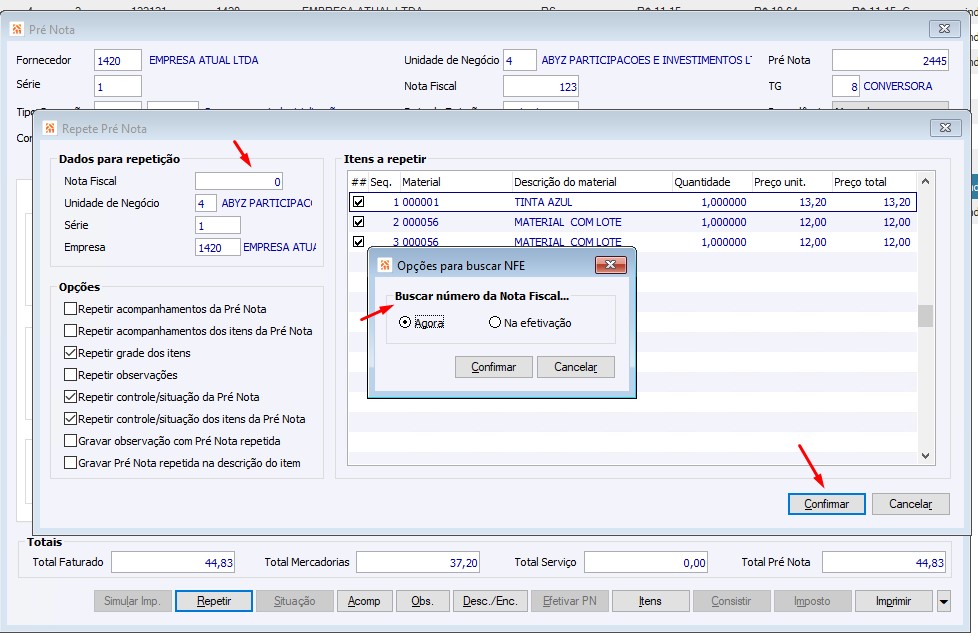Click the TG field in Pré Nota
The image size is (978, 636).
[846, 87]
